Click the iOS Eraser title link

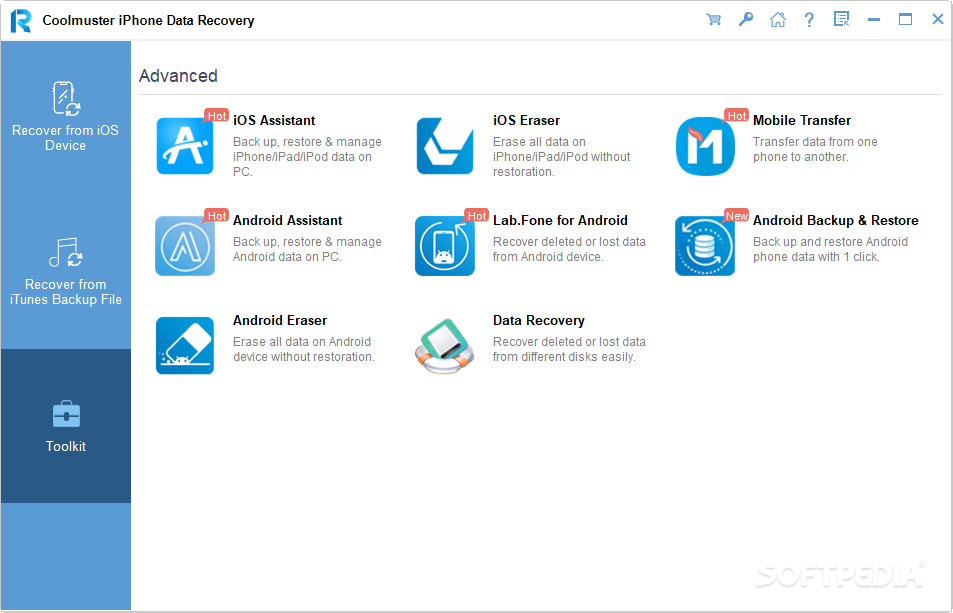(526, 120)
